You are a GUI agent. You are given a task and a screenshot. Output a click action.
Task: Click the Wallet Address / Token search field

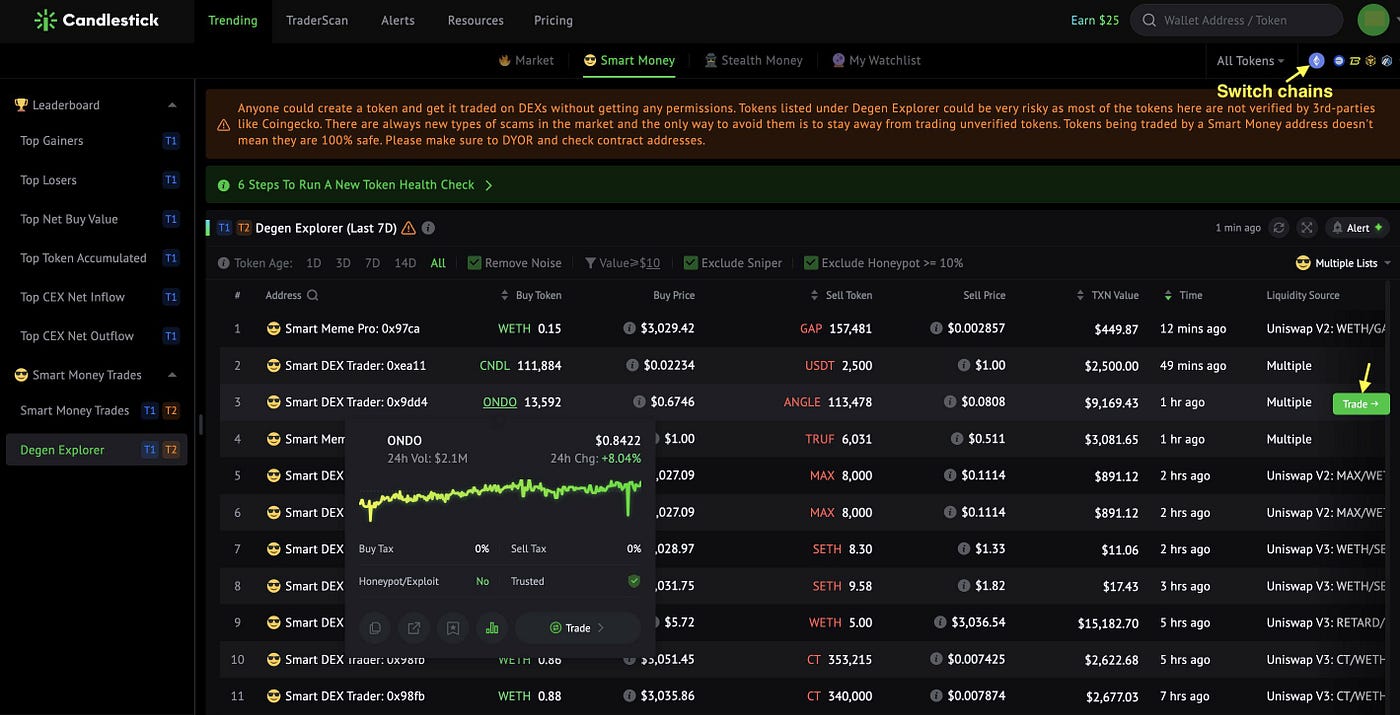1236,20
